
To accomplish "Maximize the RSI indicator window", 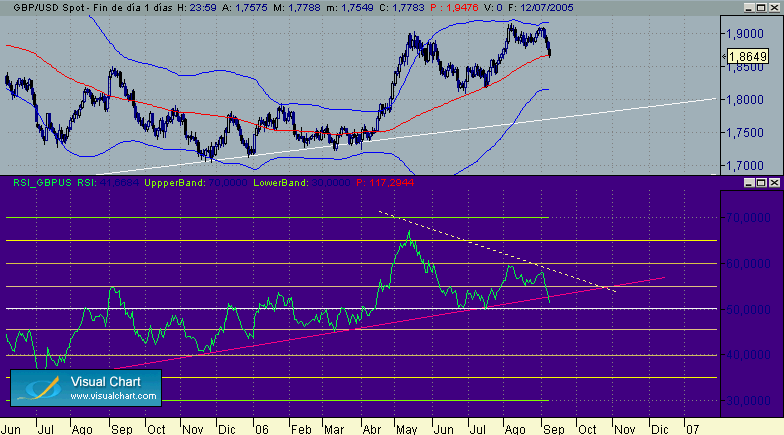I will (x=761, y=182).
